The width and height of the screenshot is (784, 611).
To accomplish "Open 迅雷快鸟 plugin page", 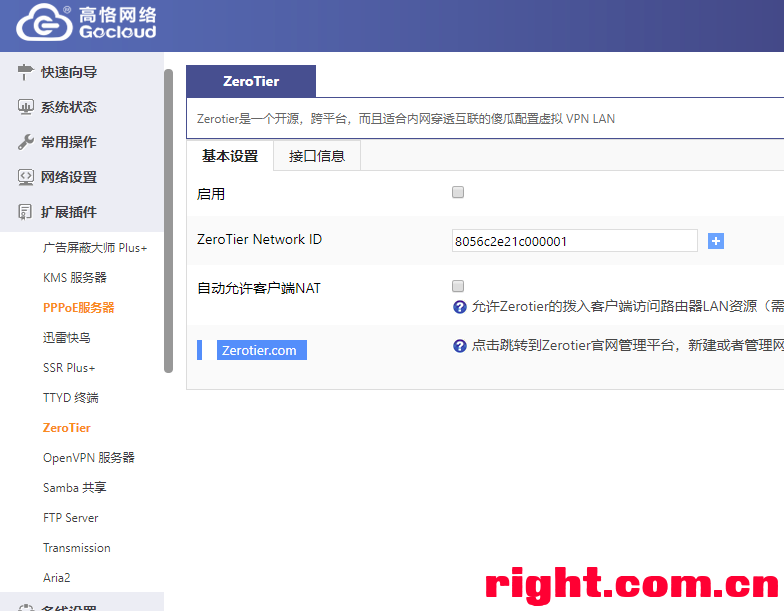I will tap(66, 338).
